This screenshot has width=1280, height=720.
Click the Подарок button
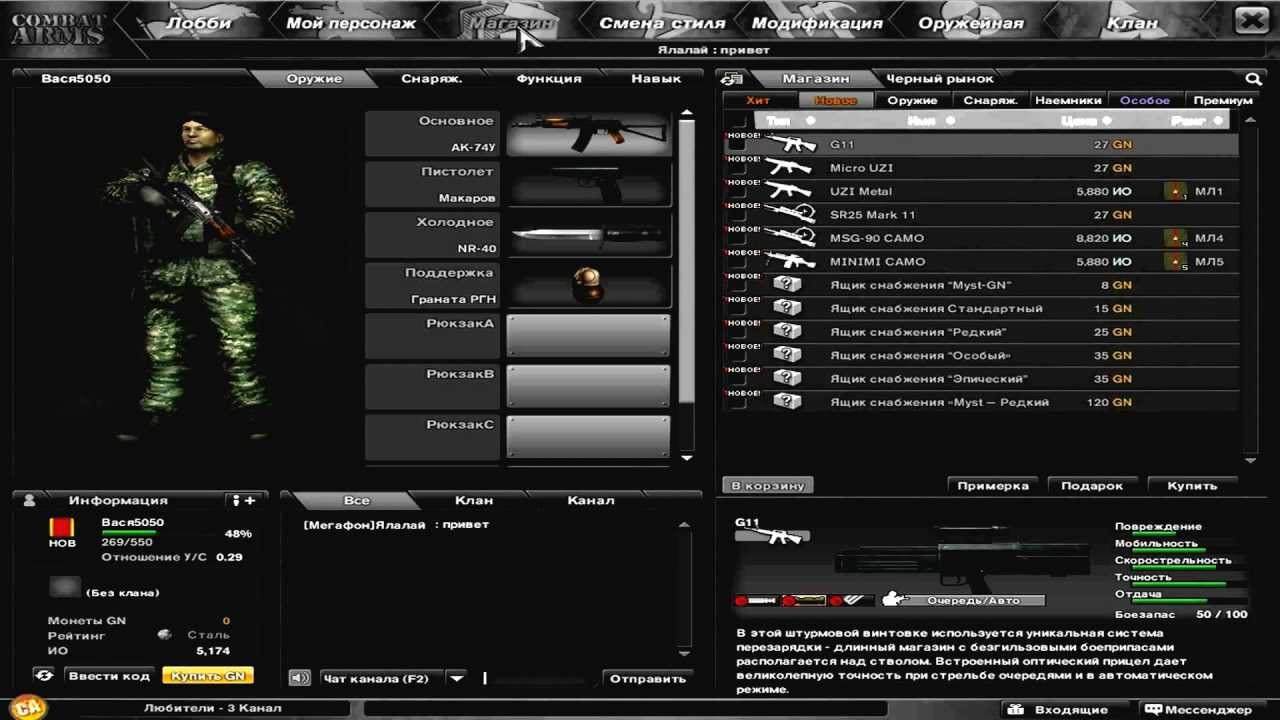click(x=1092, y=485)
